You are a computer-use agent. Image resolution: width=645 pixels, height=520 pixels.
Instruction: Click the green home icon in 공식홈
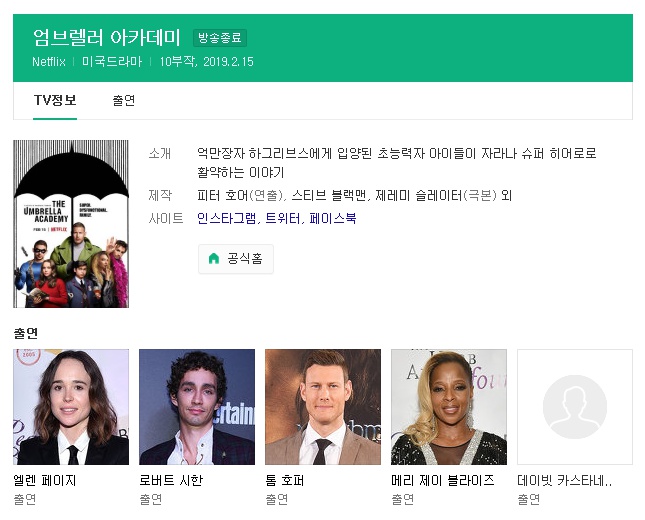[x=214, y=259]
